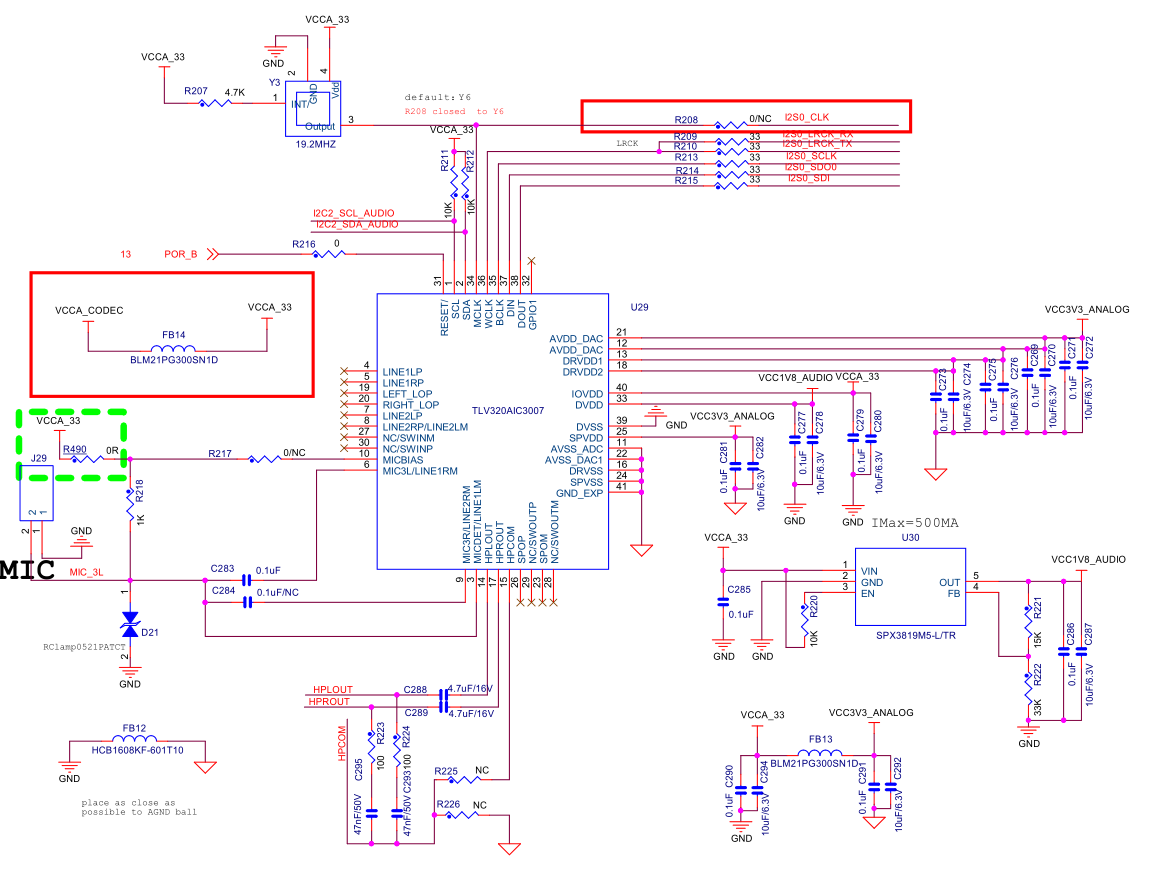Select the HPROUT net label
The width and height of the screenshot is (1153, 875).
click(x=329, y=701)
